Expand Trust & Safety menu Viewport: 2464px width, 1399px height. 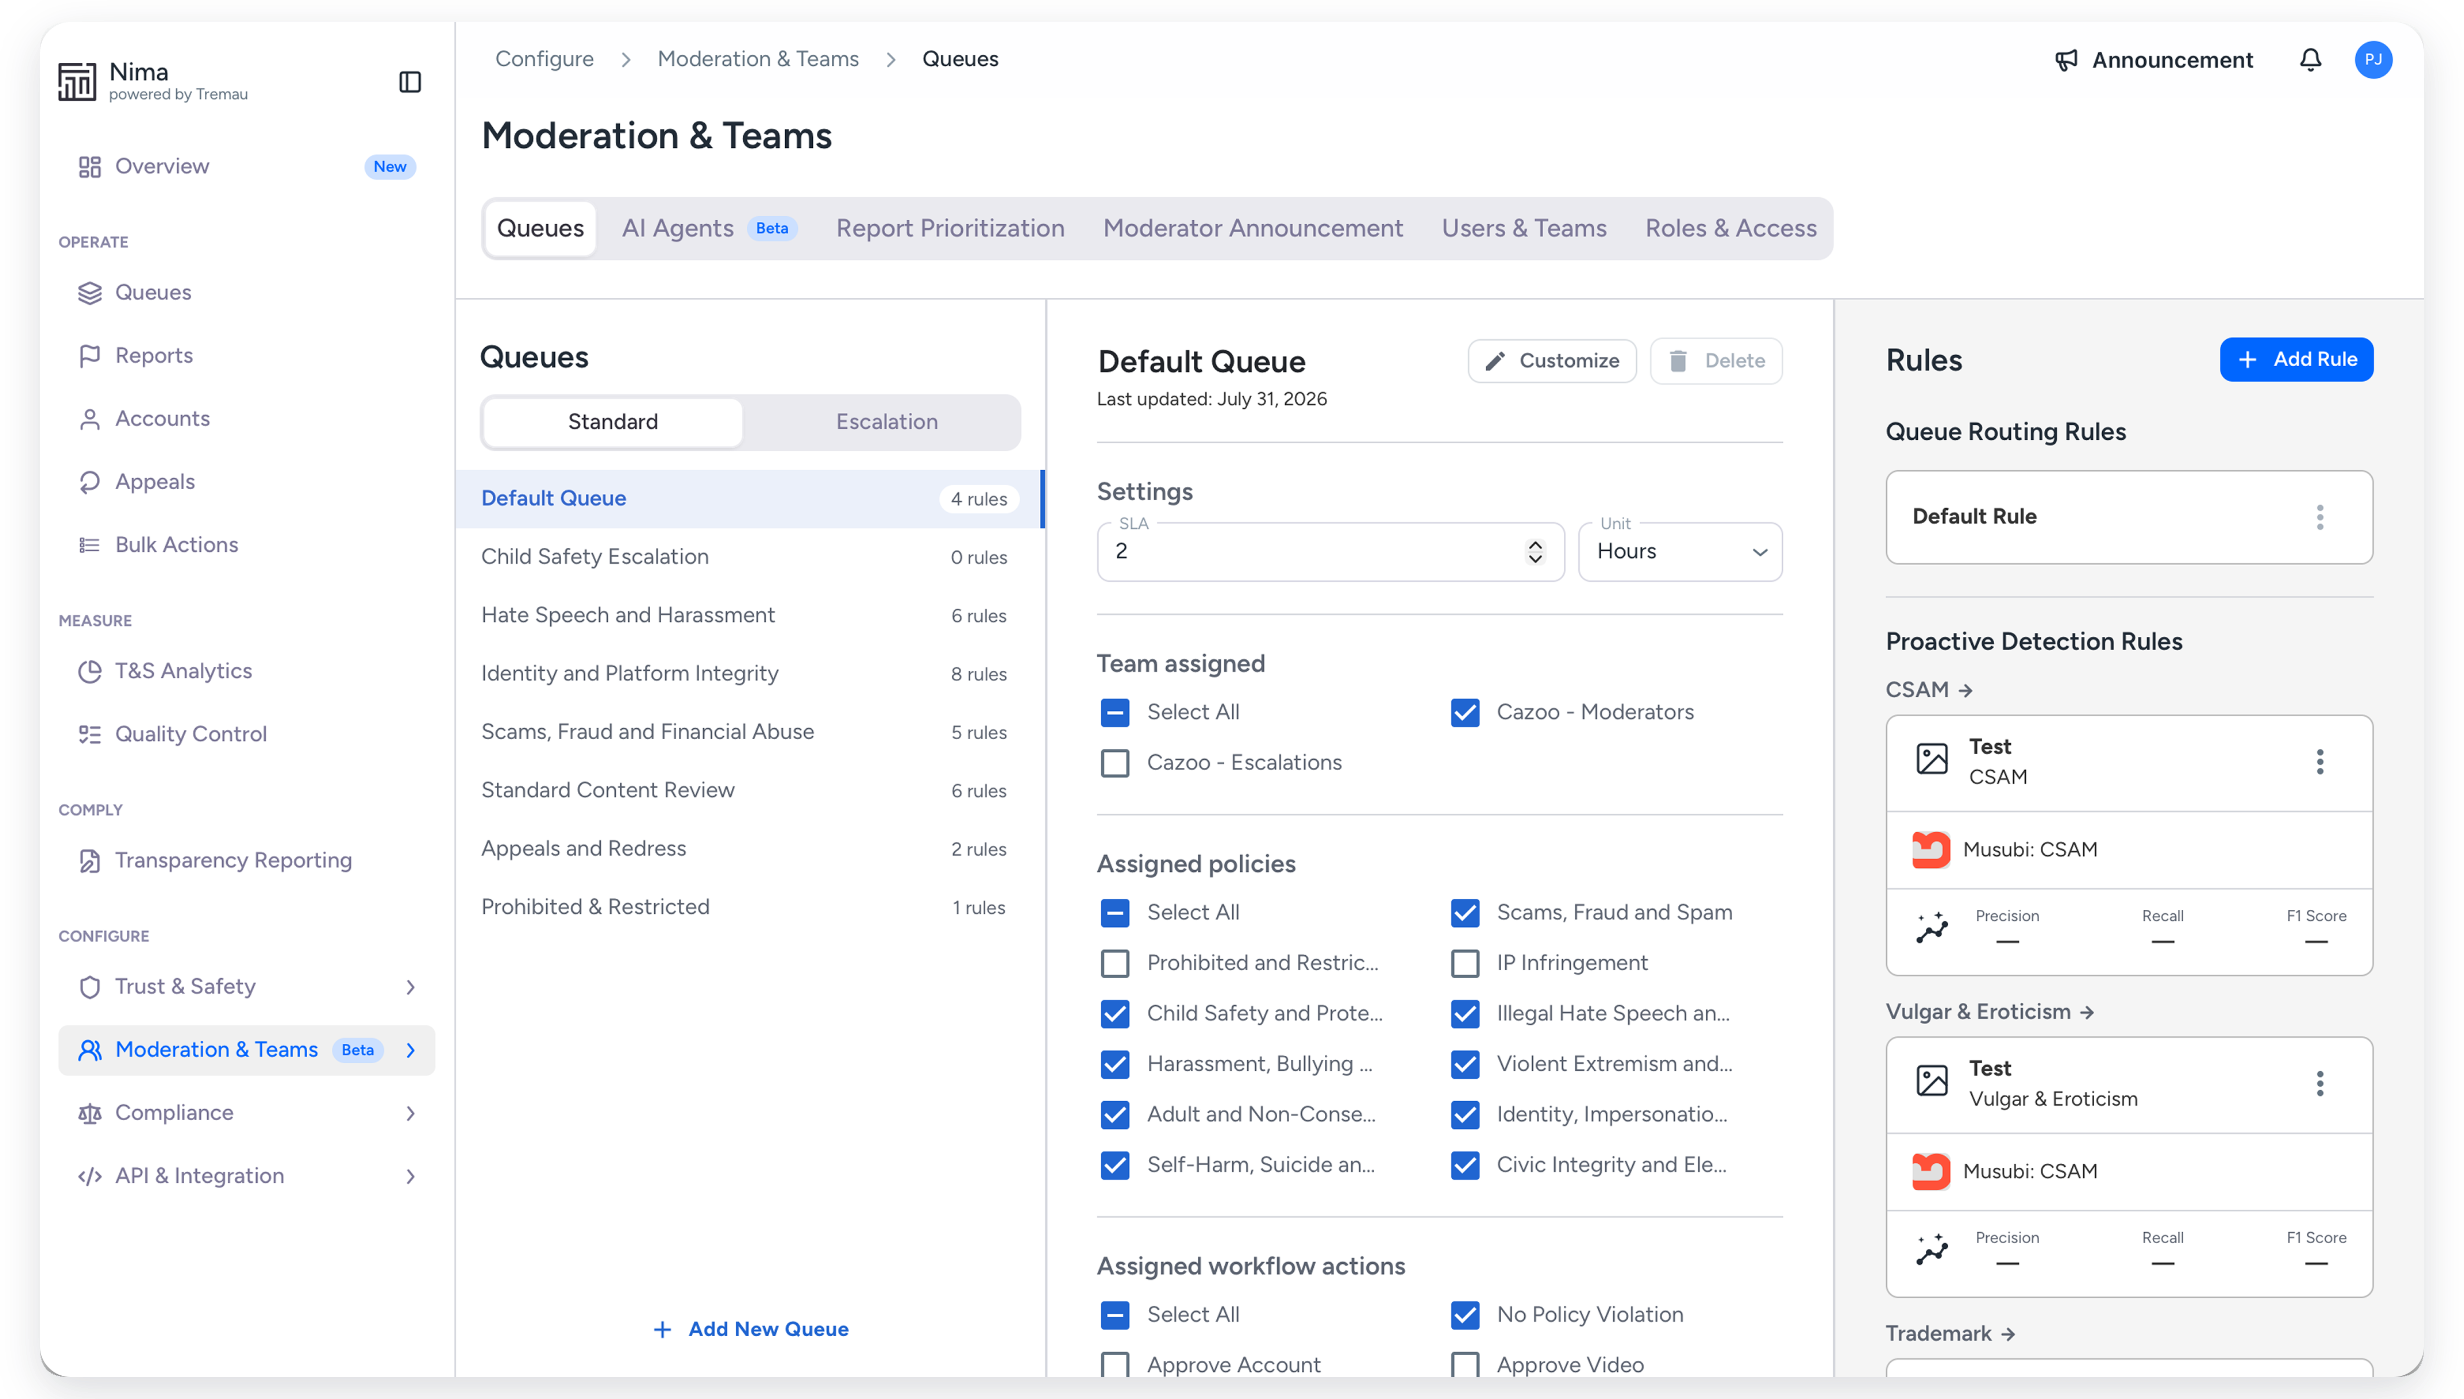(410, 987)
